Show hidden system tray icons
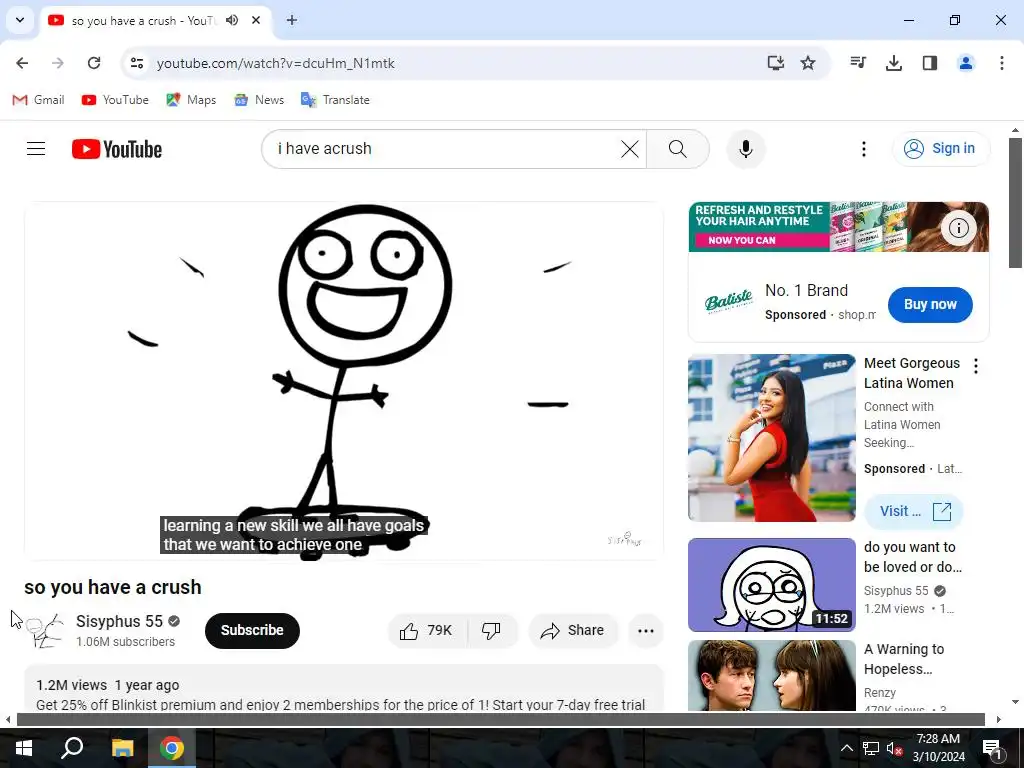Viewport: 1024px width, 768px height. pos(846,748)
